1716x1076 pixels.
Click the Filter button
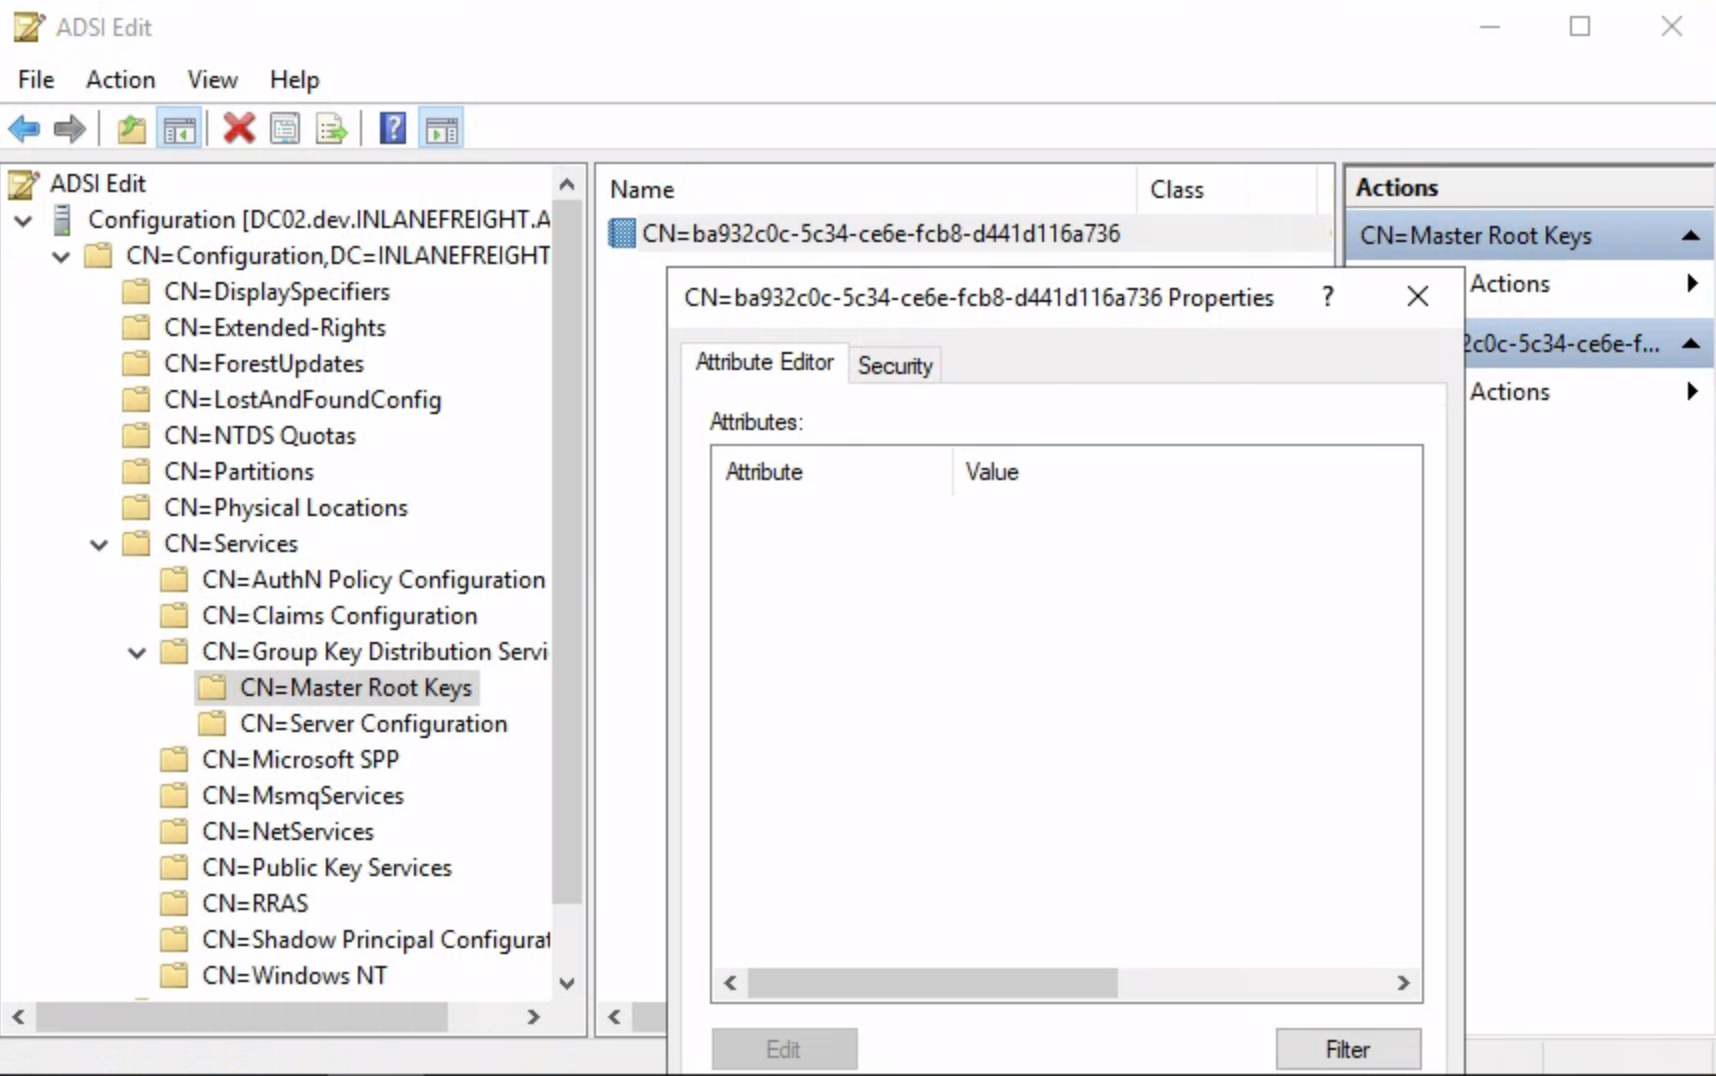coord(1347,1049)
